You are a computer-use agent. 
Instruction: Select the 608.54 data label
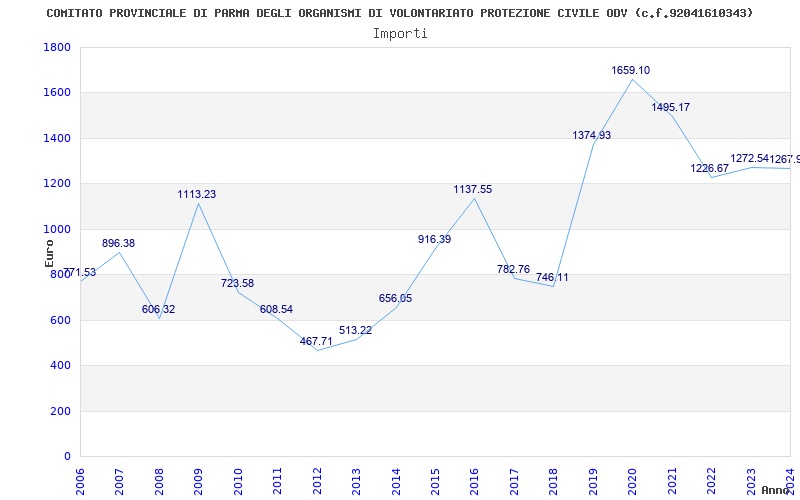tap(276, 309)
